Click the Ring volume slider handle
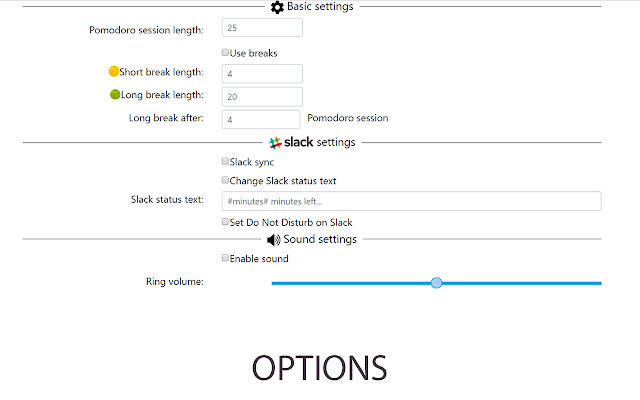The width and height of the screenshot is (640, 400). click(x=436, y=283)
